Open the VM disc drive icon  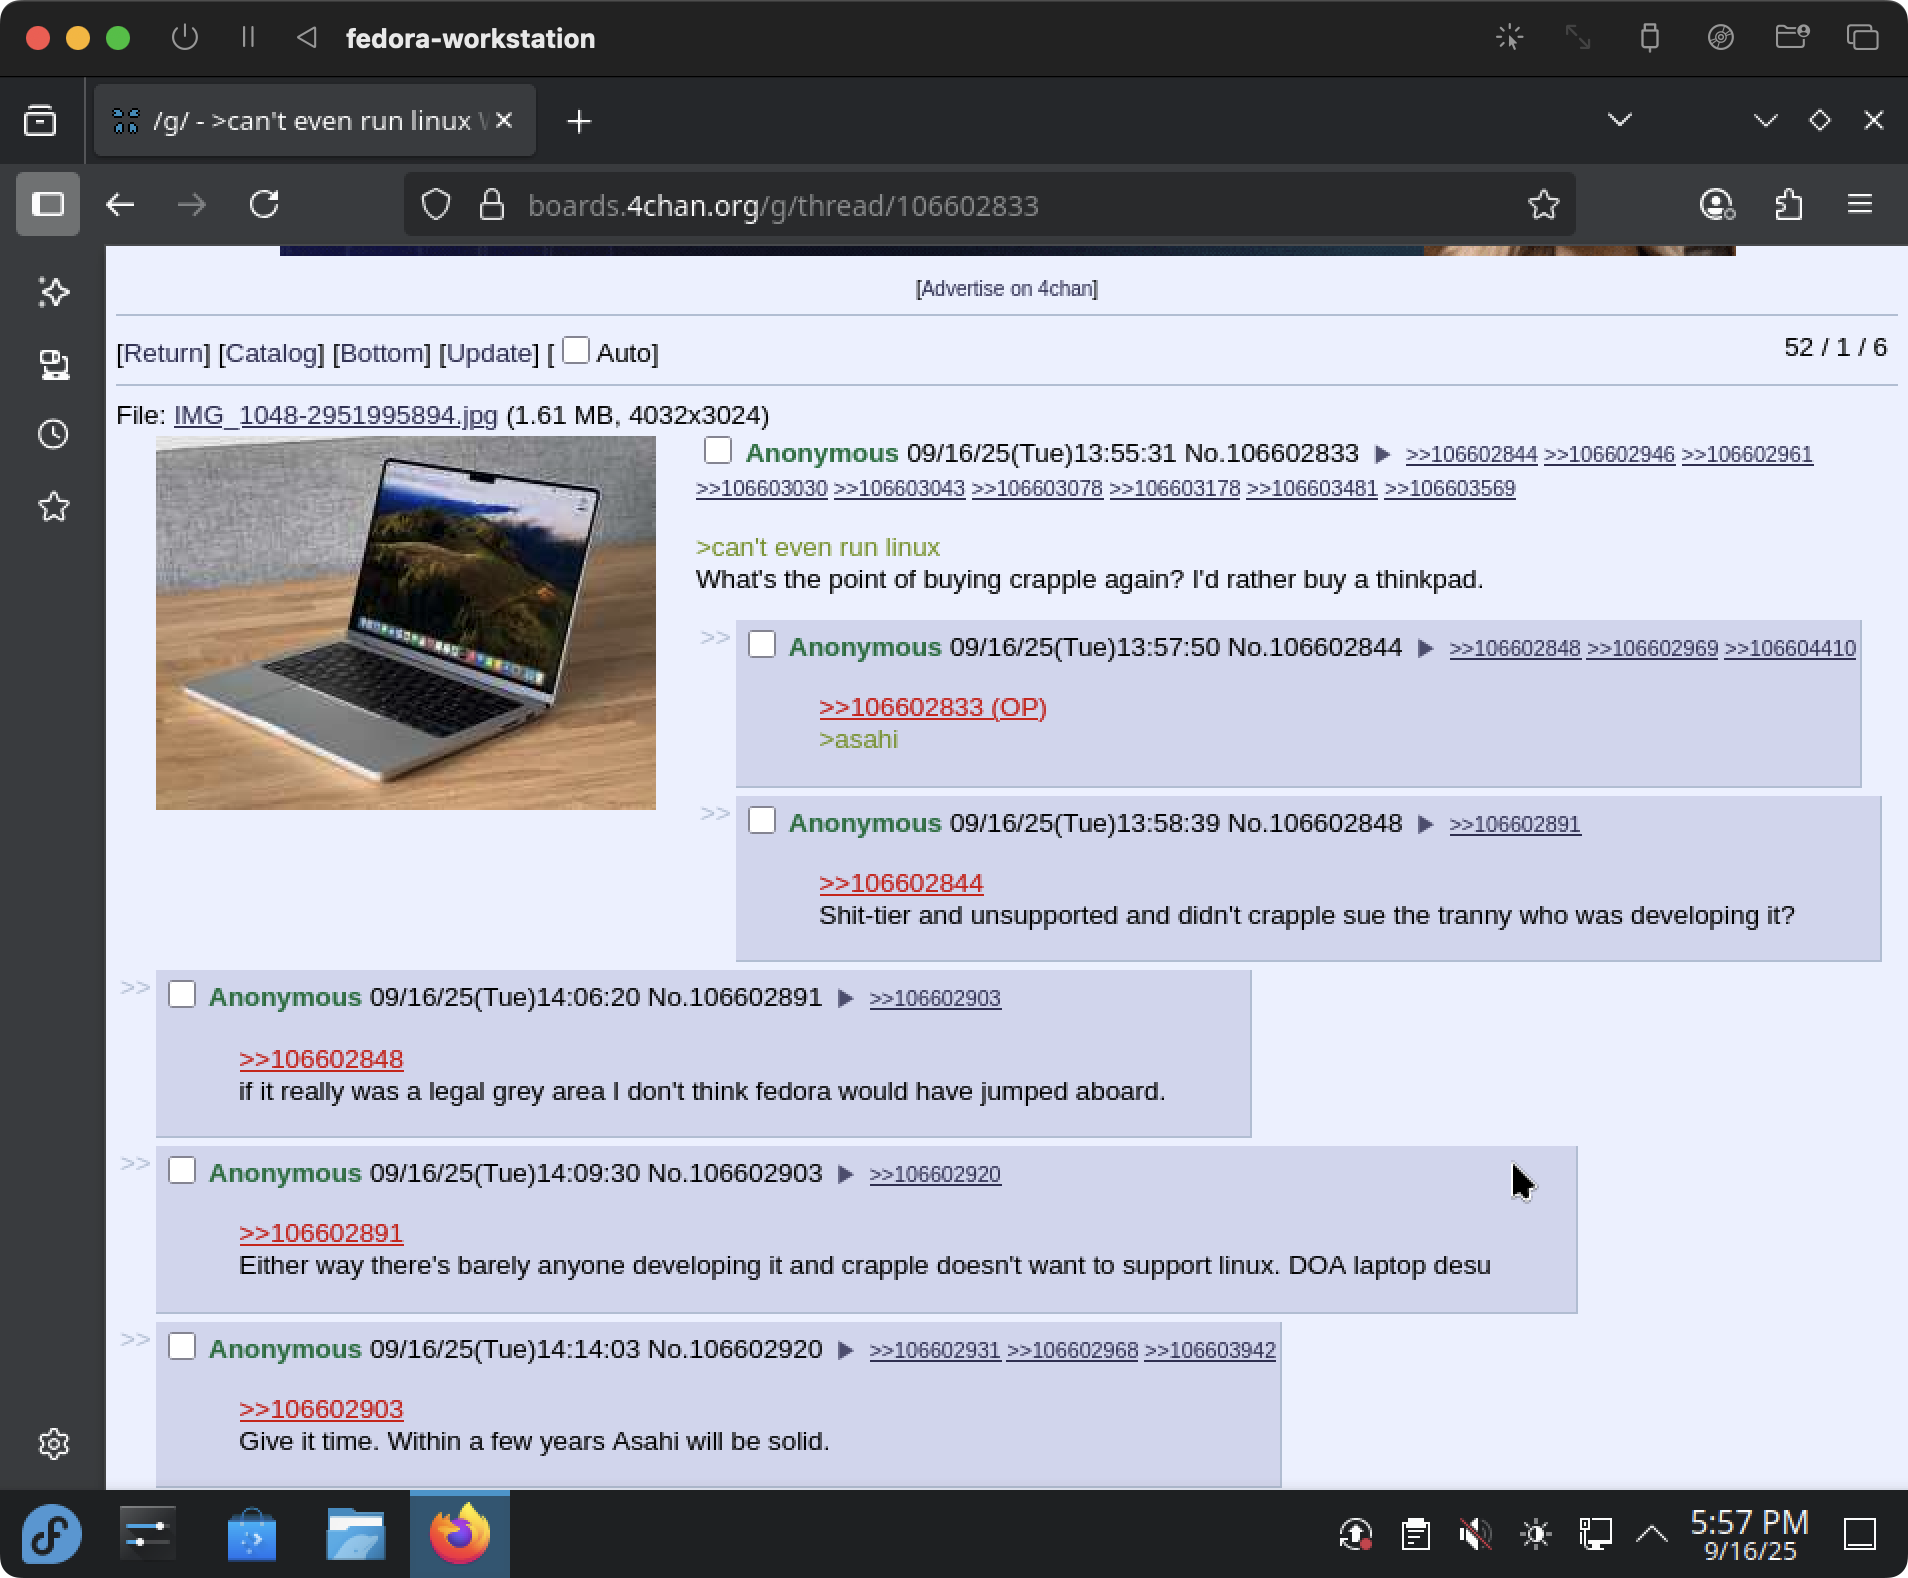click(x=1720, y=38)
